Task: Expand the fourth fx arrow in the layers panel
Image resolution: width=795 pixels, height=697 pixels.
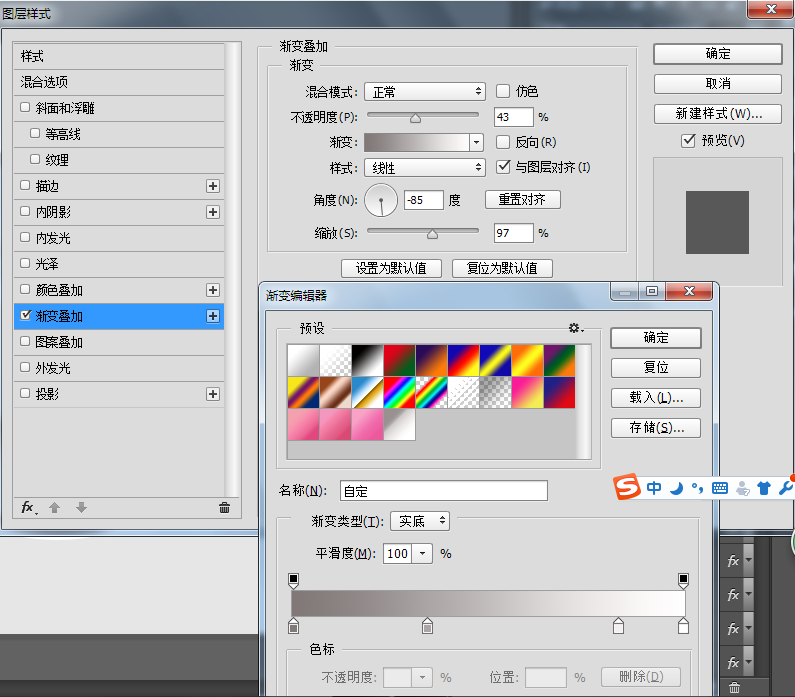Action: click(x=748, y=662)
